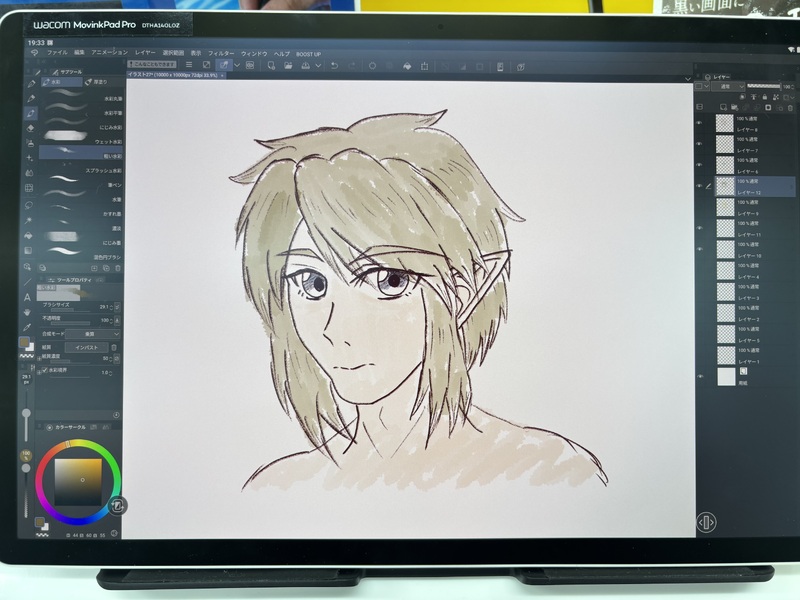The height and width of the screenshot is (600, 800).
Task: Hide レイヤー 12 using its eye icon
Action: [699, 186]
